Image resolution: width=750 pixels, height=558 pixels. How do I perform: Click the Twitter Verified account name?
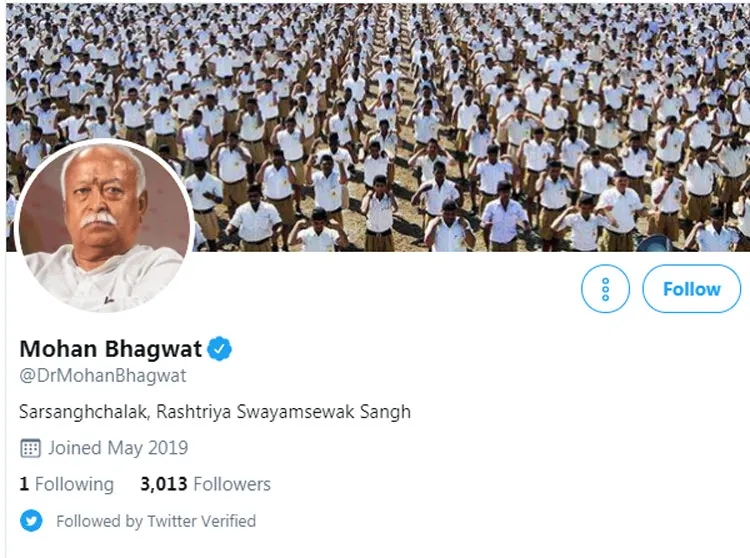point(201,521)
